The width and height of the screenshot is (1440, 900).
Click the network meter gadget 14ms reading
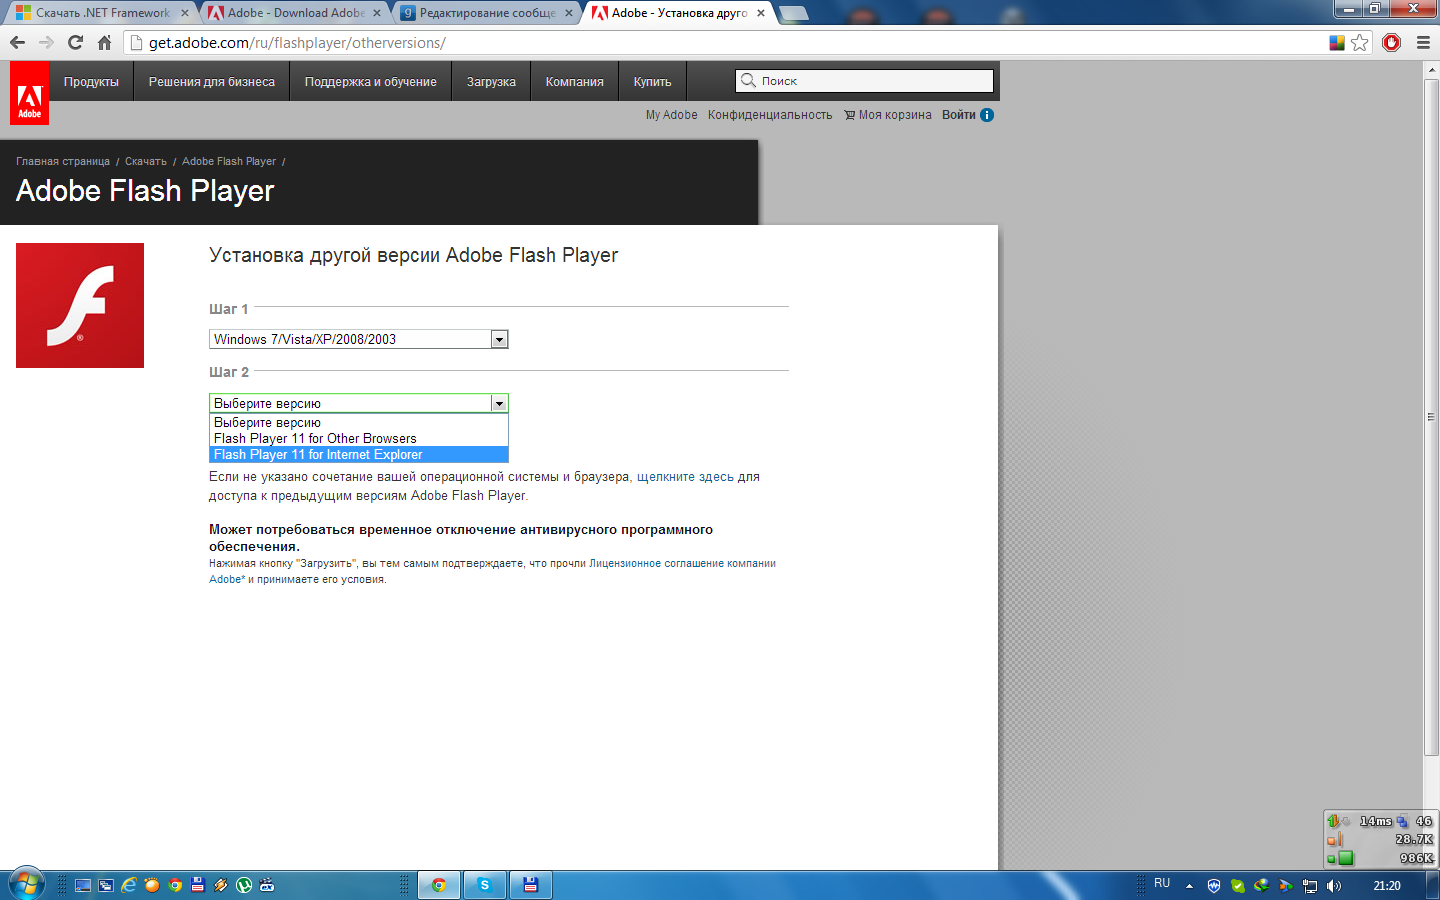pyautogui.click(x=1375, y=821)
